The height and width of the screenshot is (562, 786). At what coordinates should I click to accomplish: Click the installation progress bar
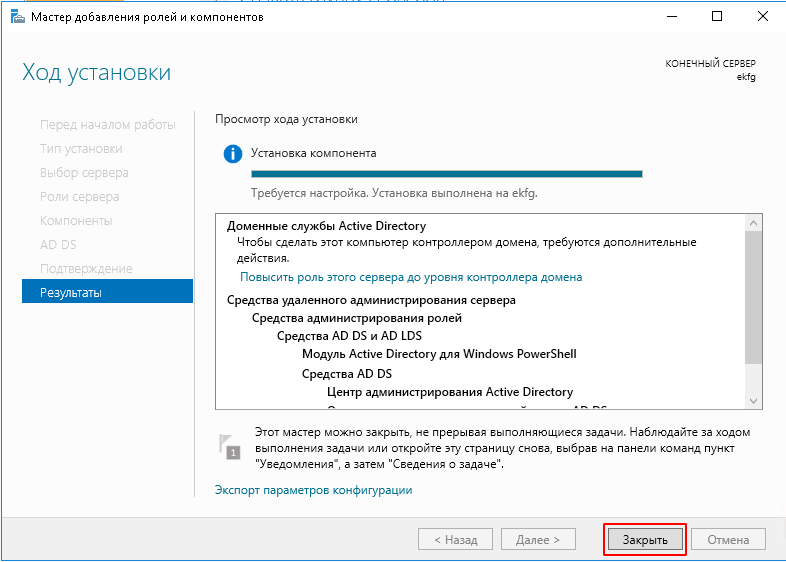[x=447, y=174]
